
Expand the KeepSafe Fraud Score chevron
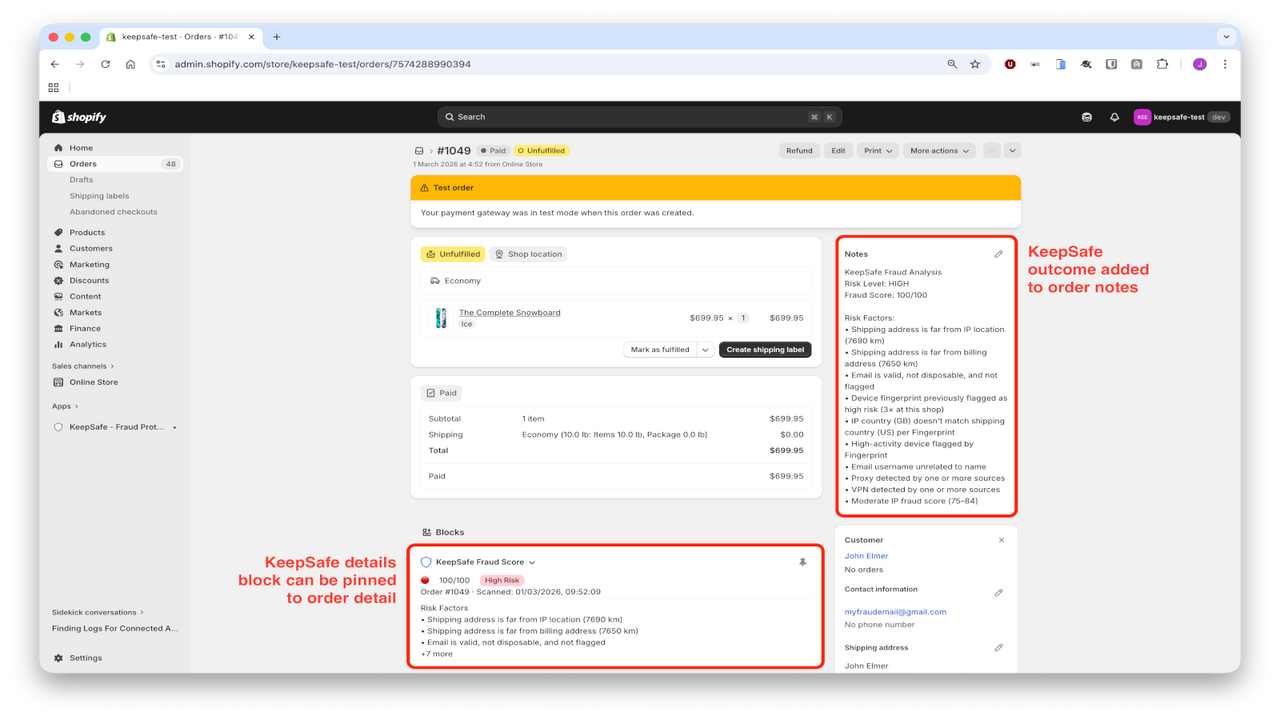click(x=532, y=563)
